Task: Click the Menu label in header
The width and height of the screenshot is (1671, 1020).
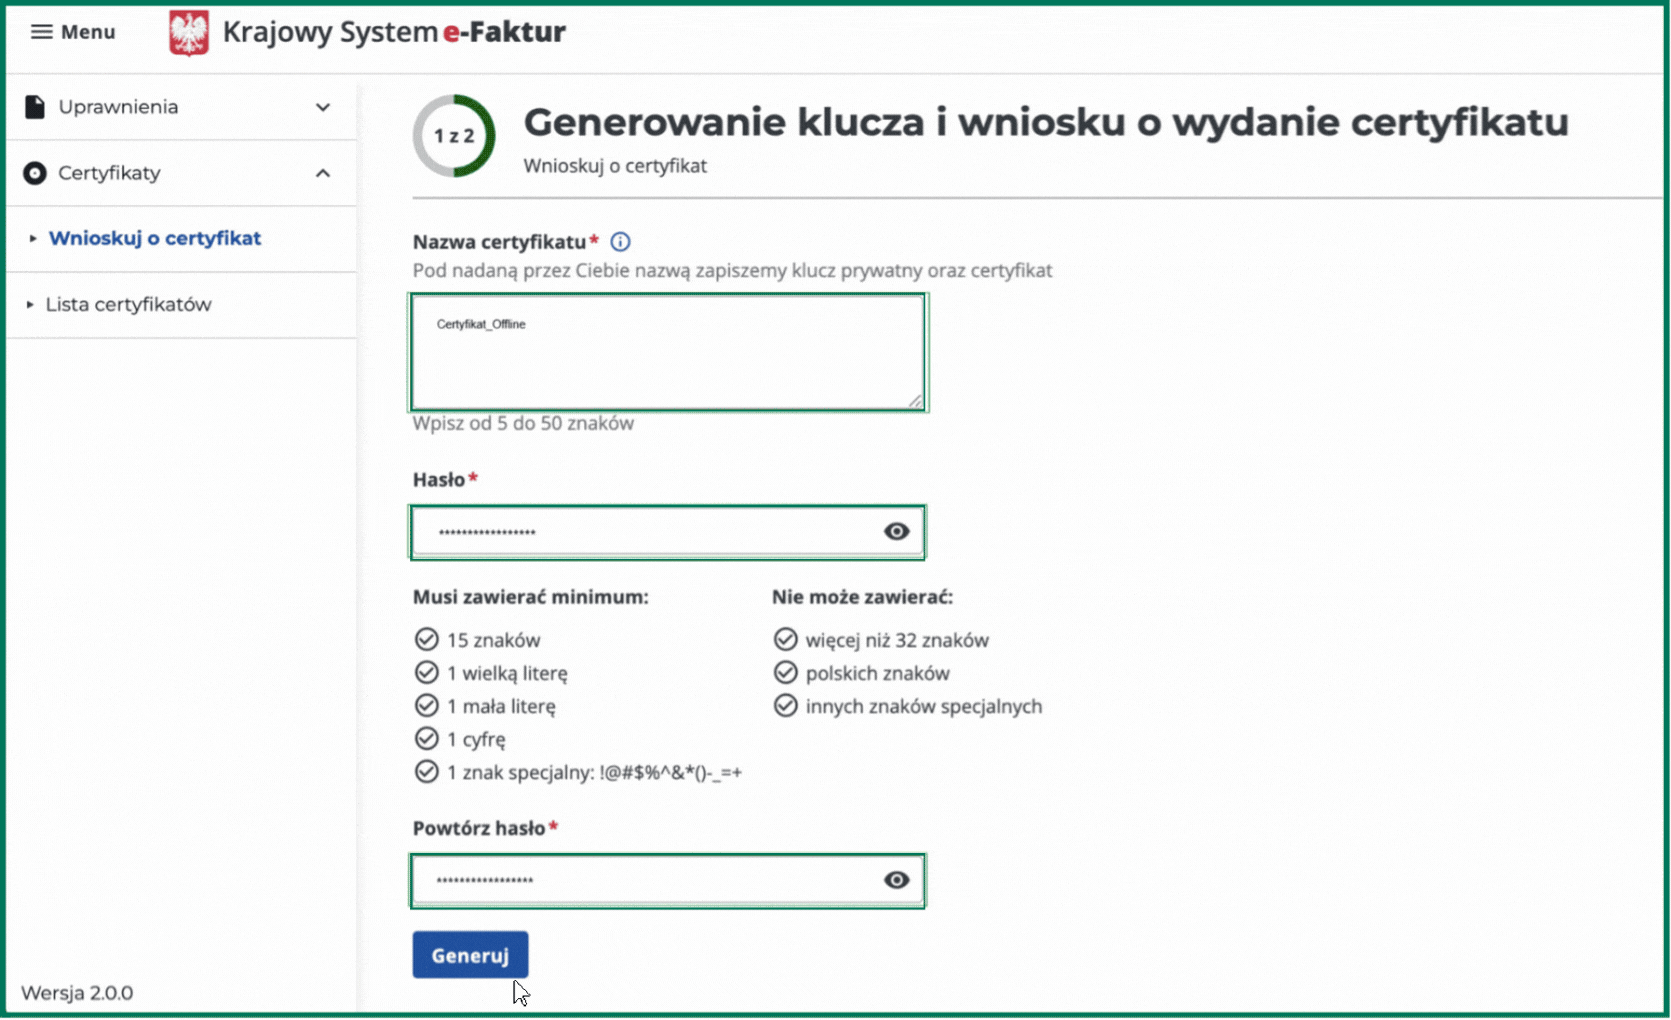Action: (88, 32)
